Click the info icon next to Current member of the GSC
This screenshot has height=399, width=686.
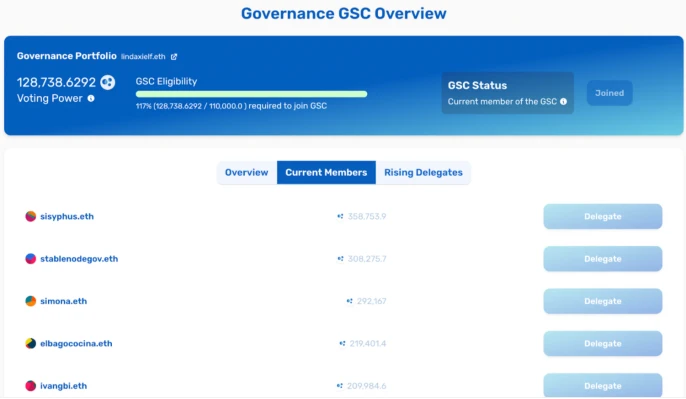(564, 102)
